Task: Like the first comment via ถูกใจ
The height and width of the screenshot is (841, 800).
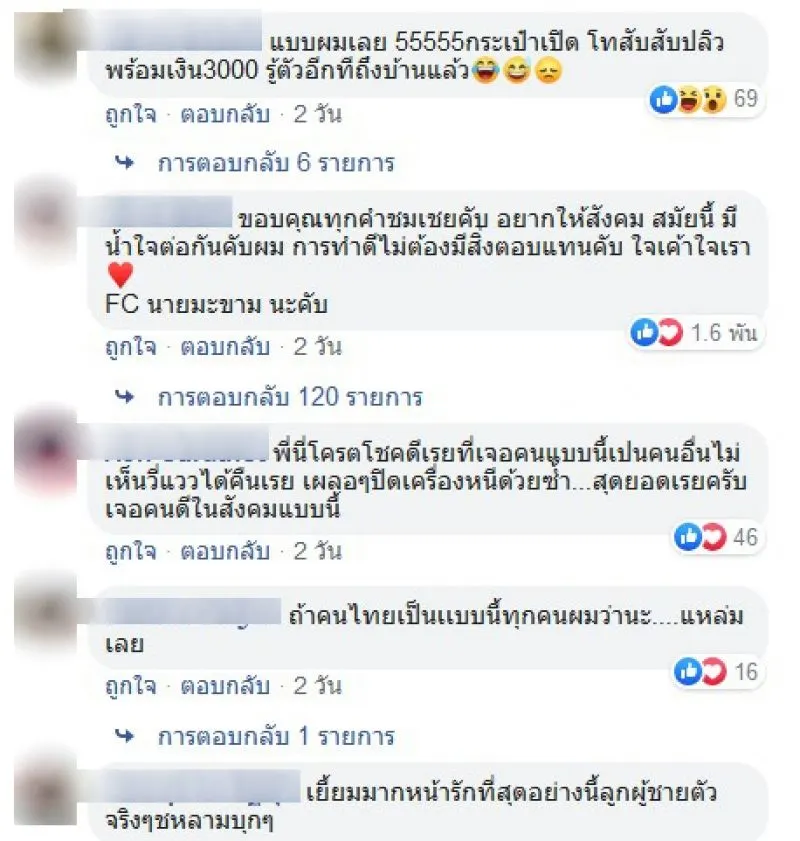Action: (131, 115)
